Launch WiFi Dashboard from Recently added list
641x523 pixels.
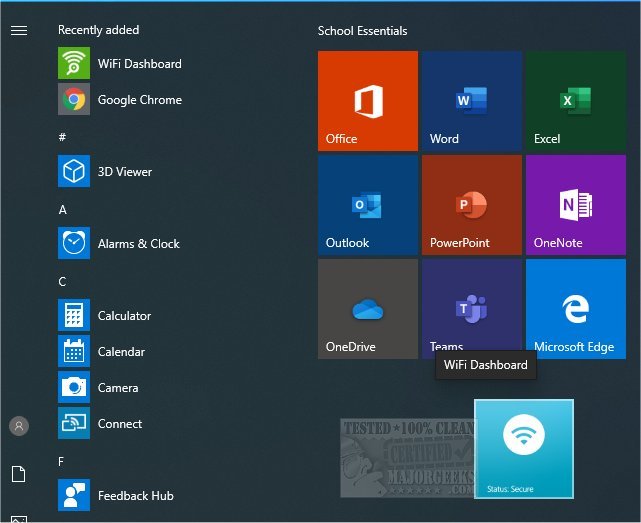click(120, 63)
